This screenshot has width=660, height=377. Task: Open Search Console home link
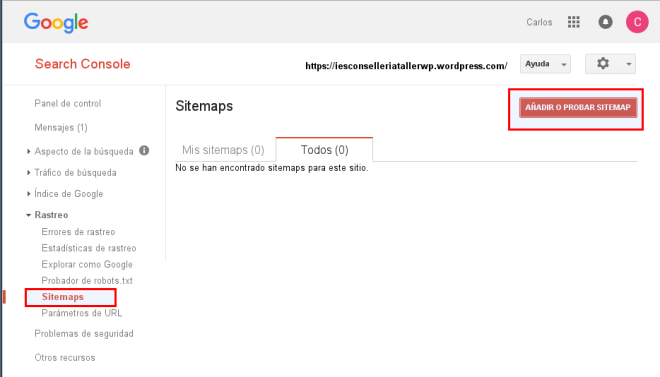click(82, 64)
